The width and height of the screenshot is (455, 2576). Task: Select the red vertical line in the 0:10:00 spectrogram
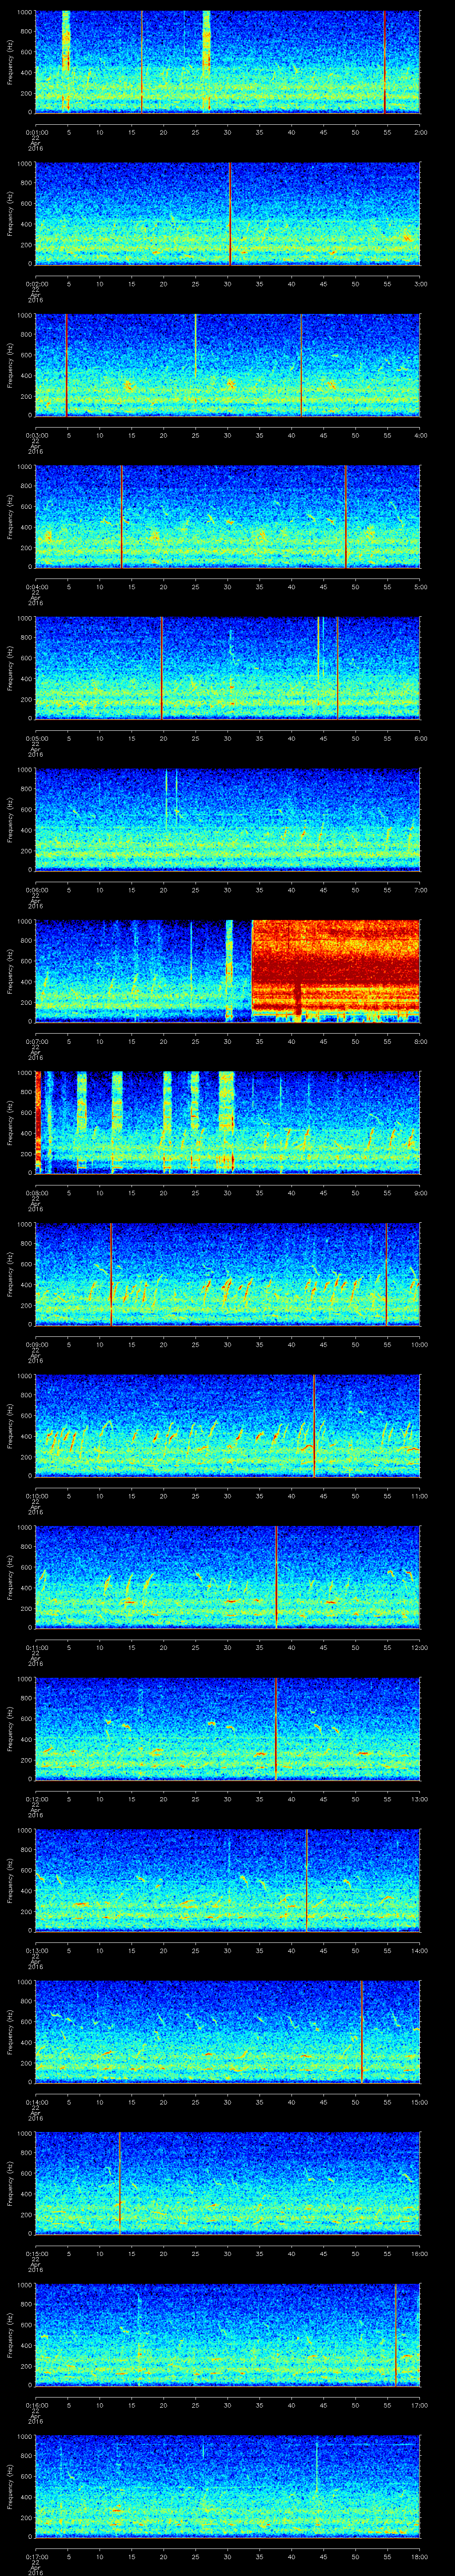314,1425
